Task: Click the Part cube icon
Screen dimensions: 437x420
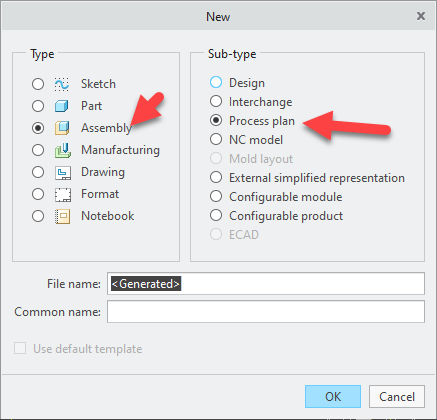Action: (x=62, y=106)
